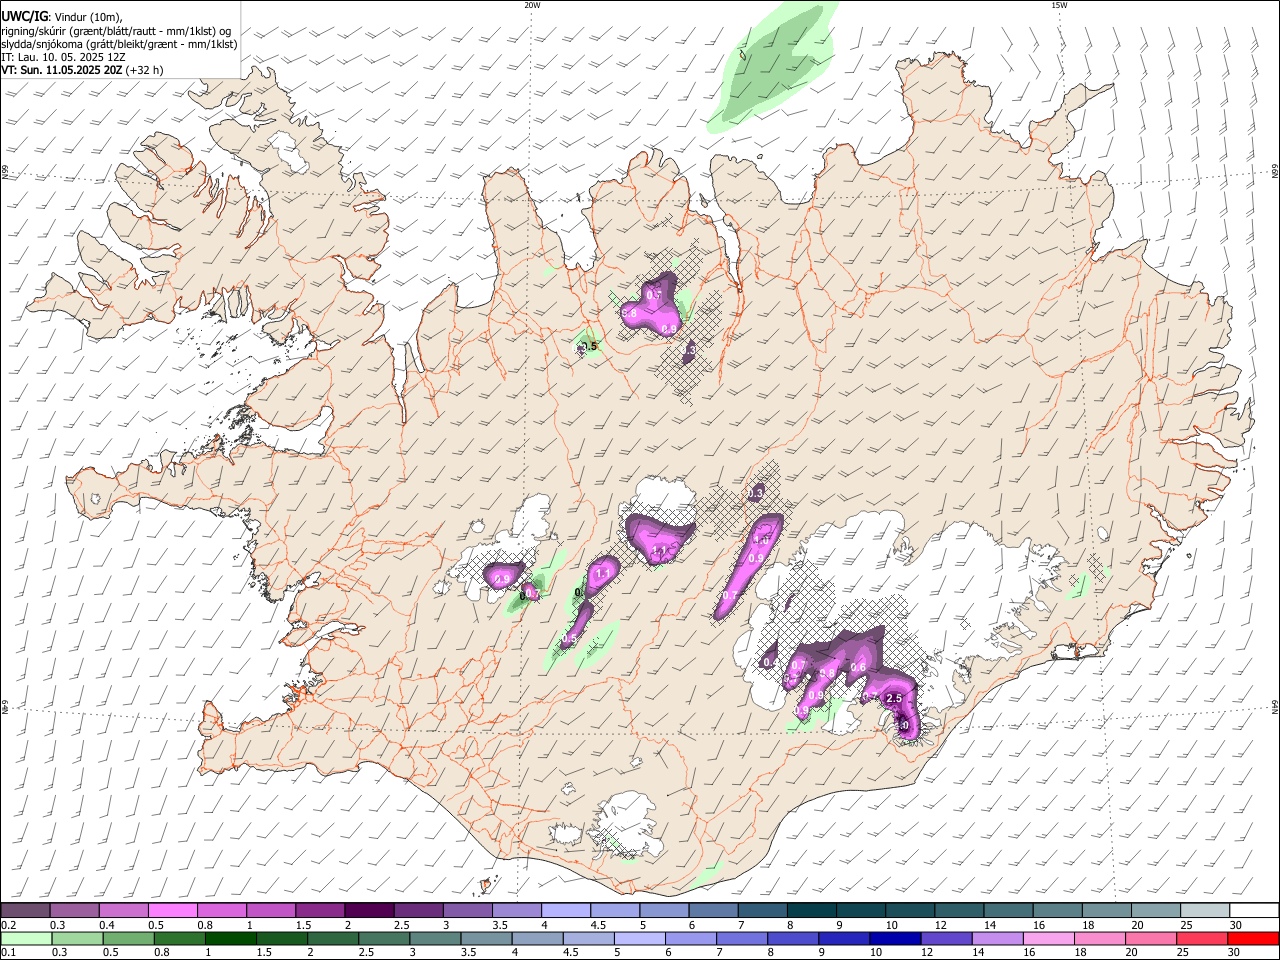Image resolution: width=1280 pixels, height=960 pixels.
Task: Click the white snow legend swatch labeled 30
Action: coord(1254,910)
